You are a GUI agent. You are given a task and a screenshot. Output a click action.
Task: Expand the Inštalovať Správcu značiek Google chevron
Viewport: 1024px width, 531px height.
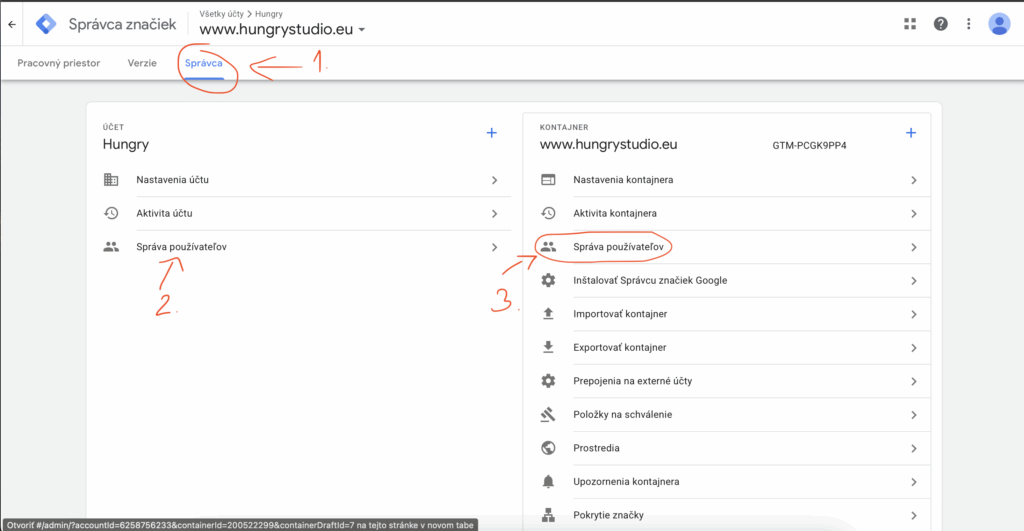coord(914,281)
